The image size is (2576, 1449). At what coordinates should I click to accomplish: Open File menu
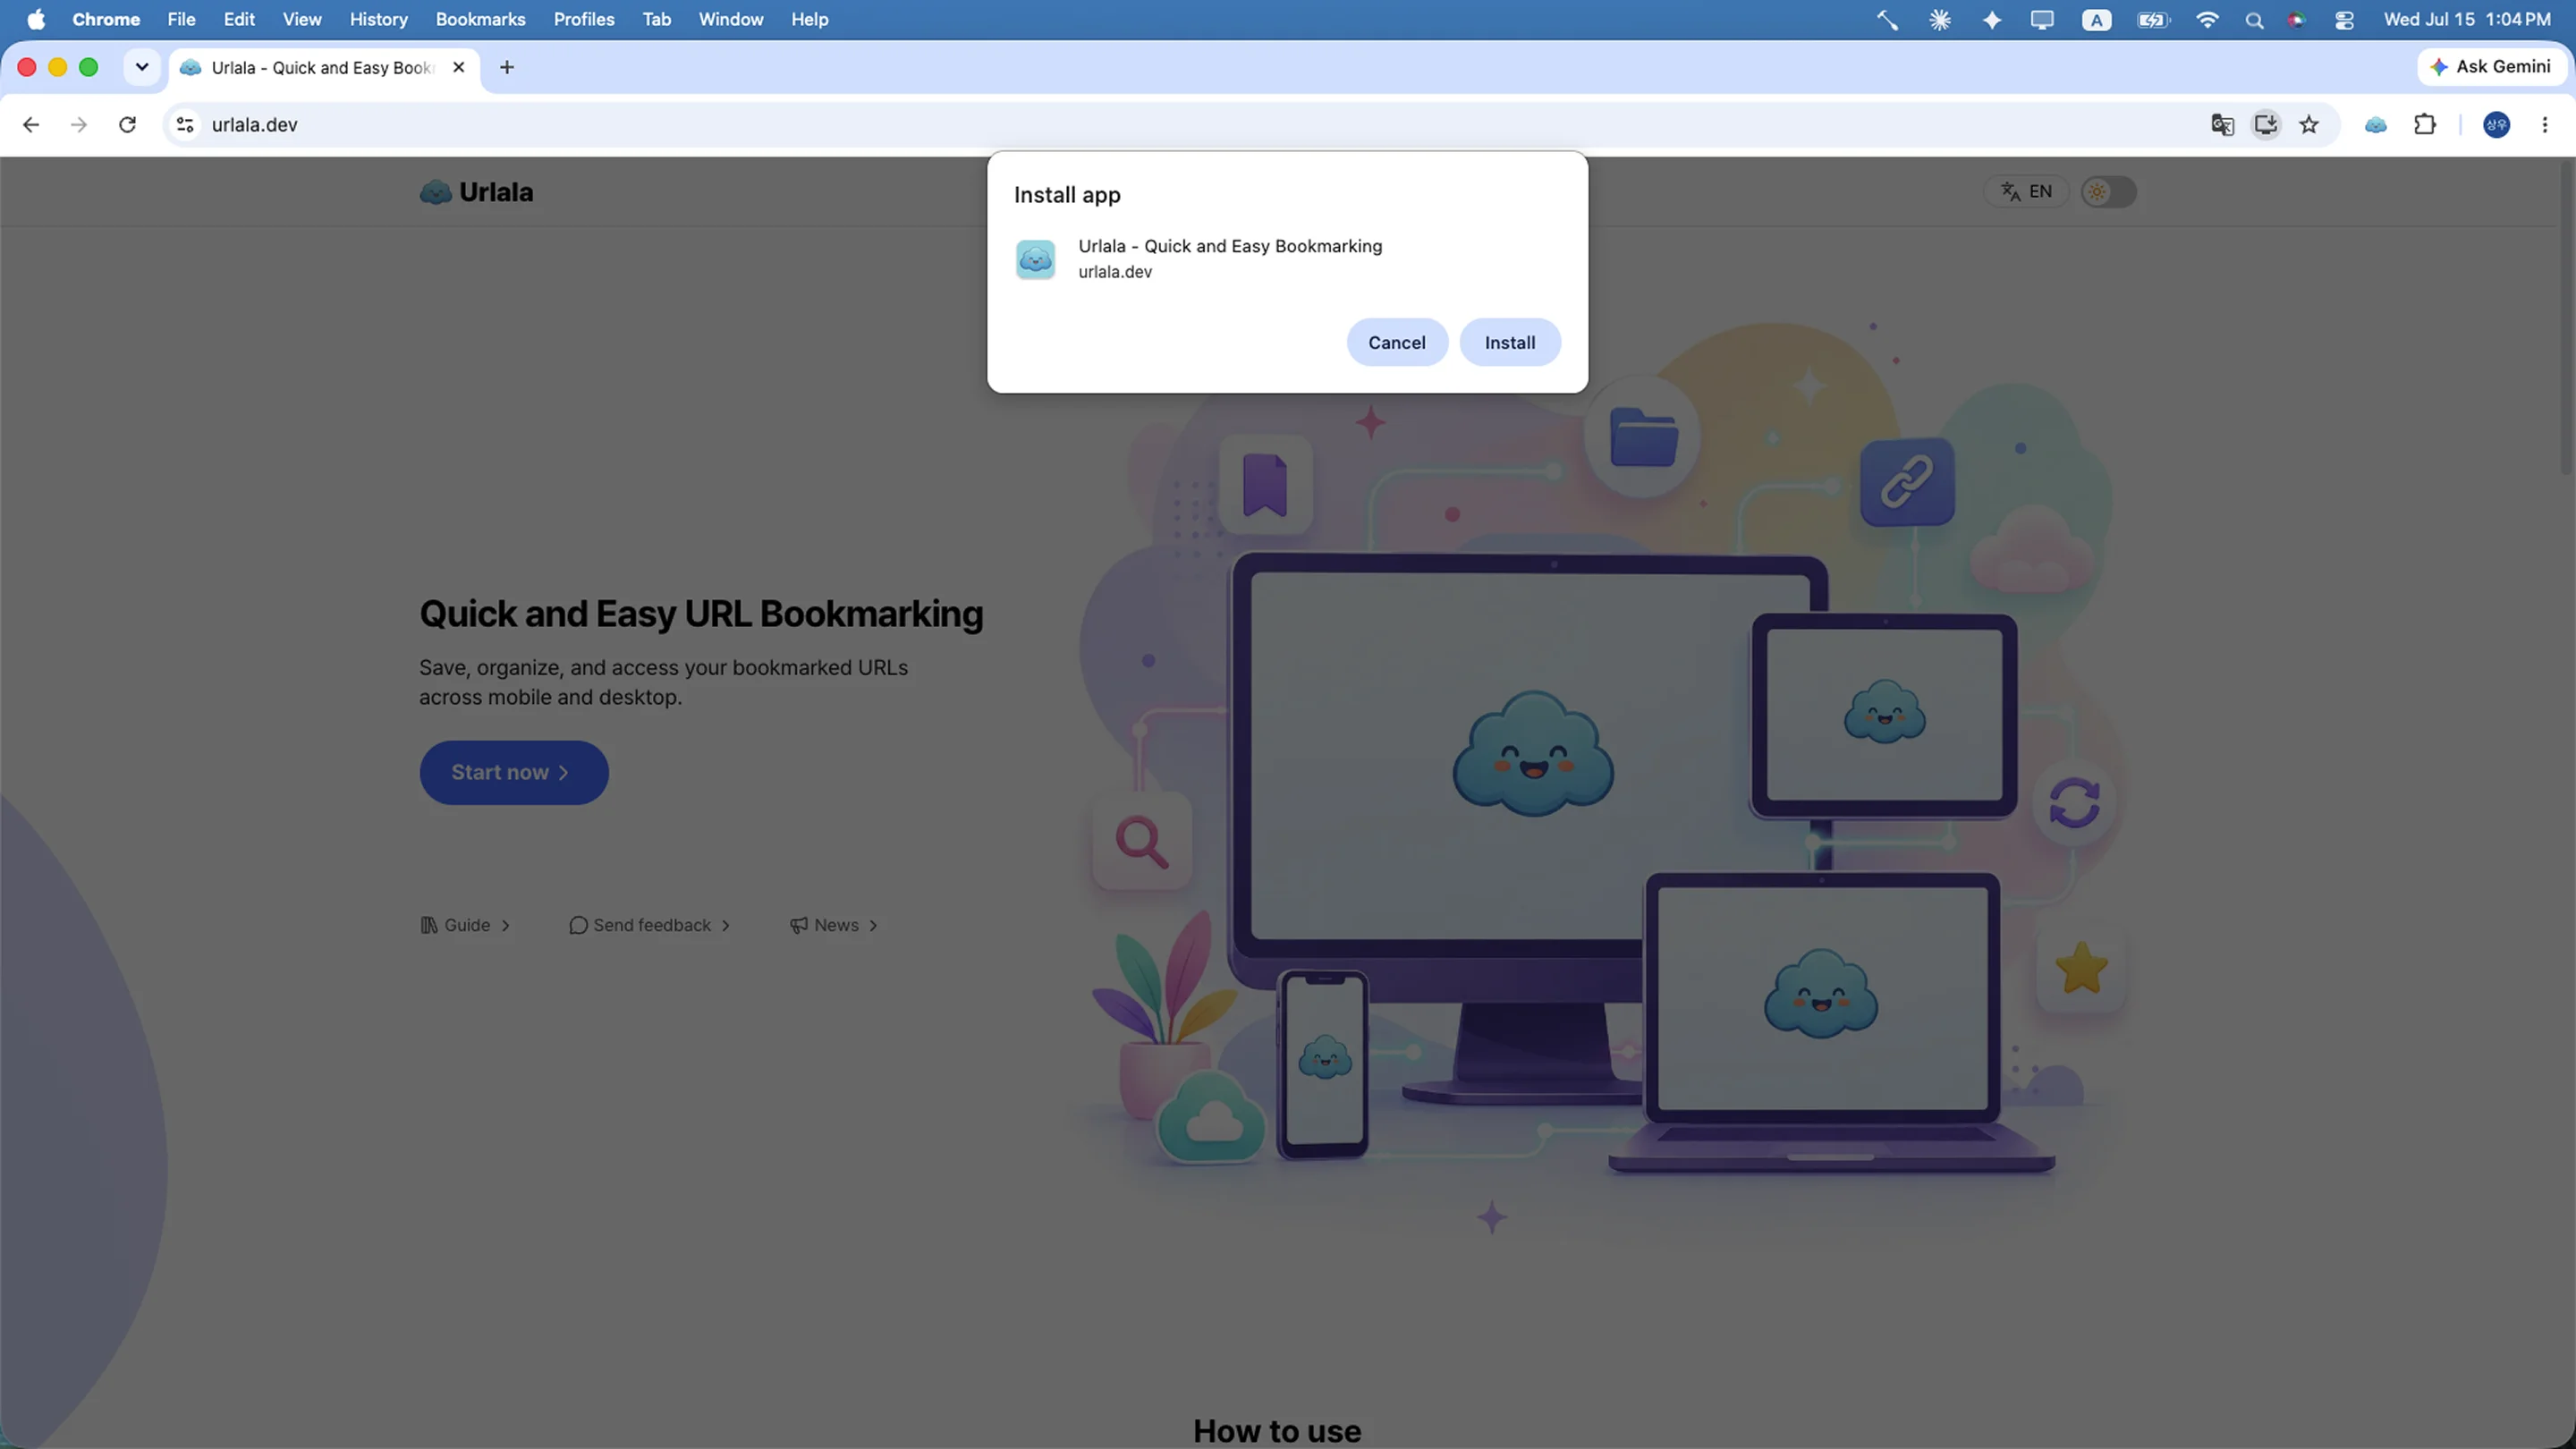click(181, 19)
